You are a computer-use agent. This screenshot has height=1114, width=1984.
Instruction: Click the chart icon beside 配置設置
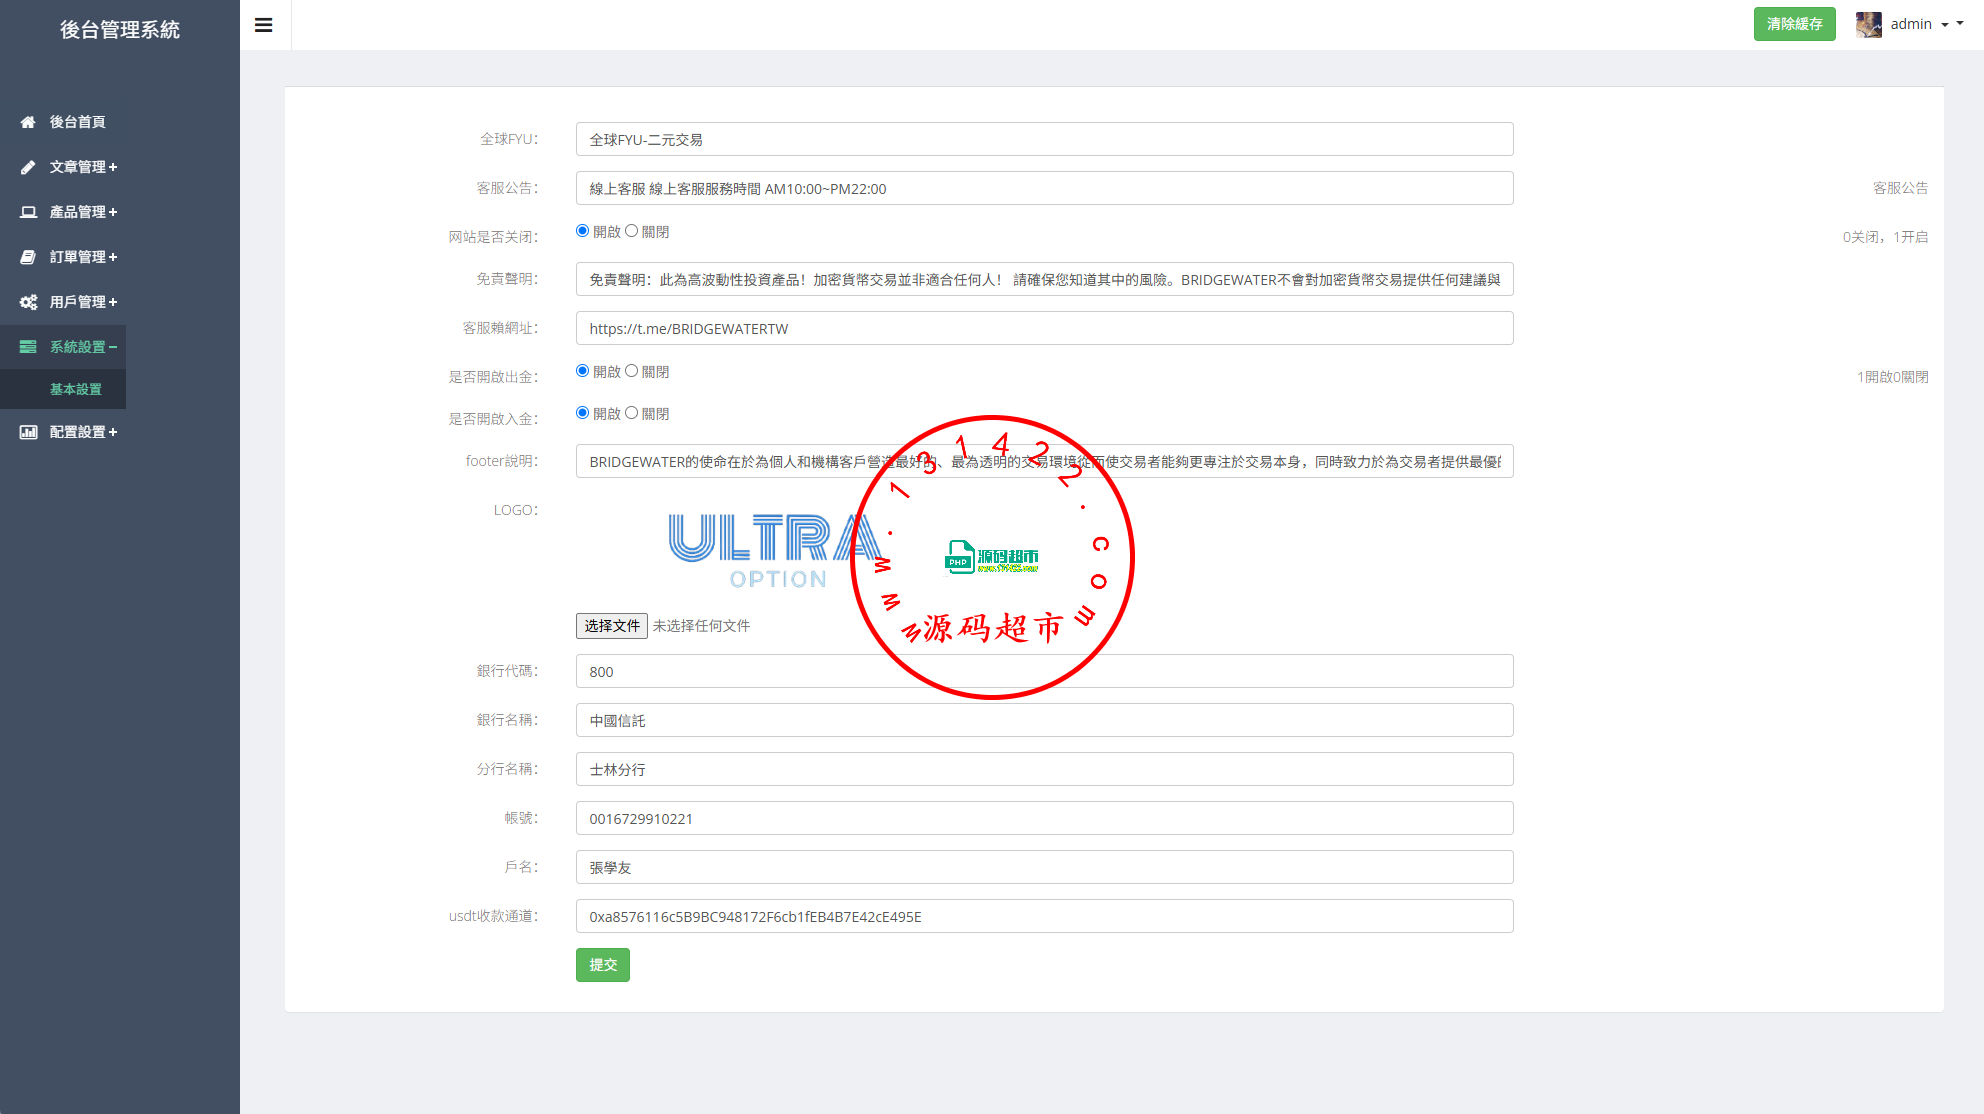28,432
